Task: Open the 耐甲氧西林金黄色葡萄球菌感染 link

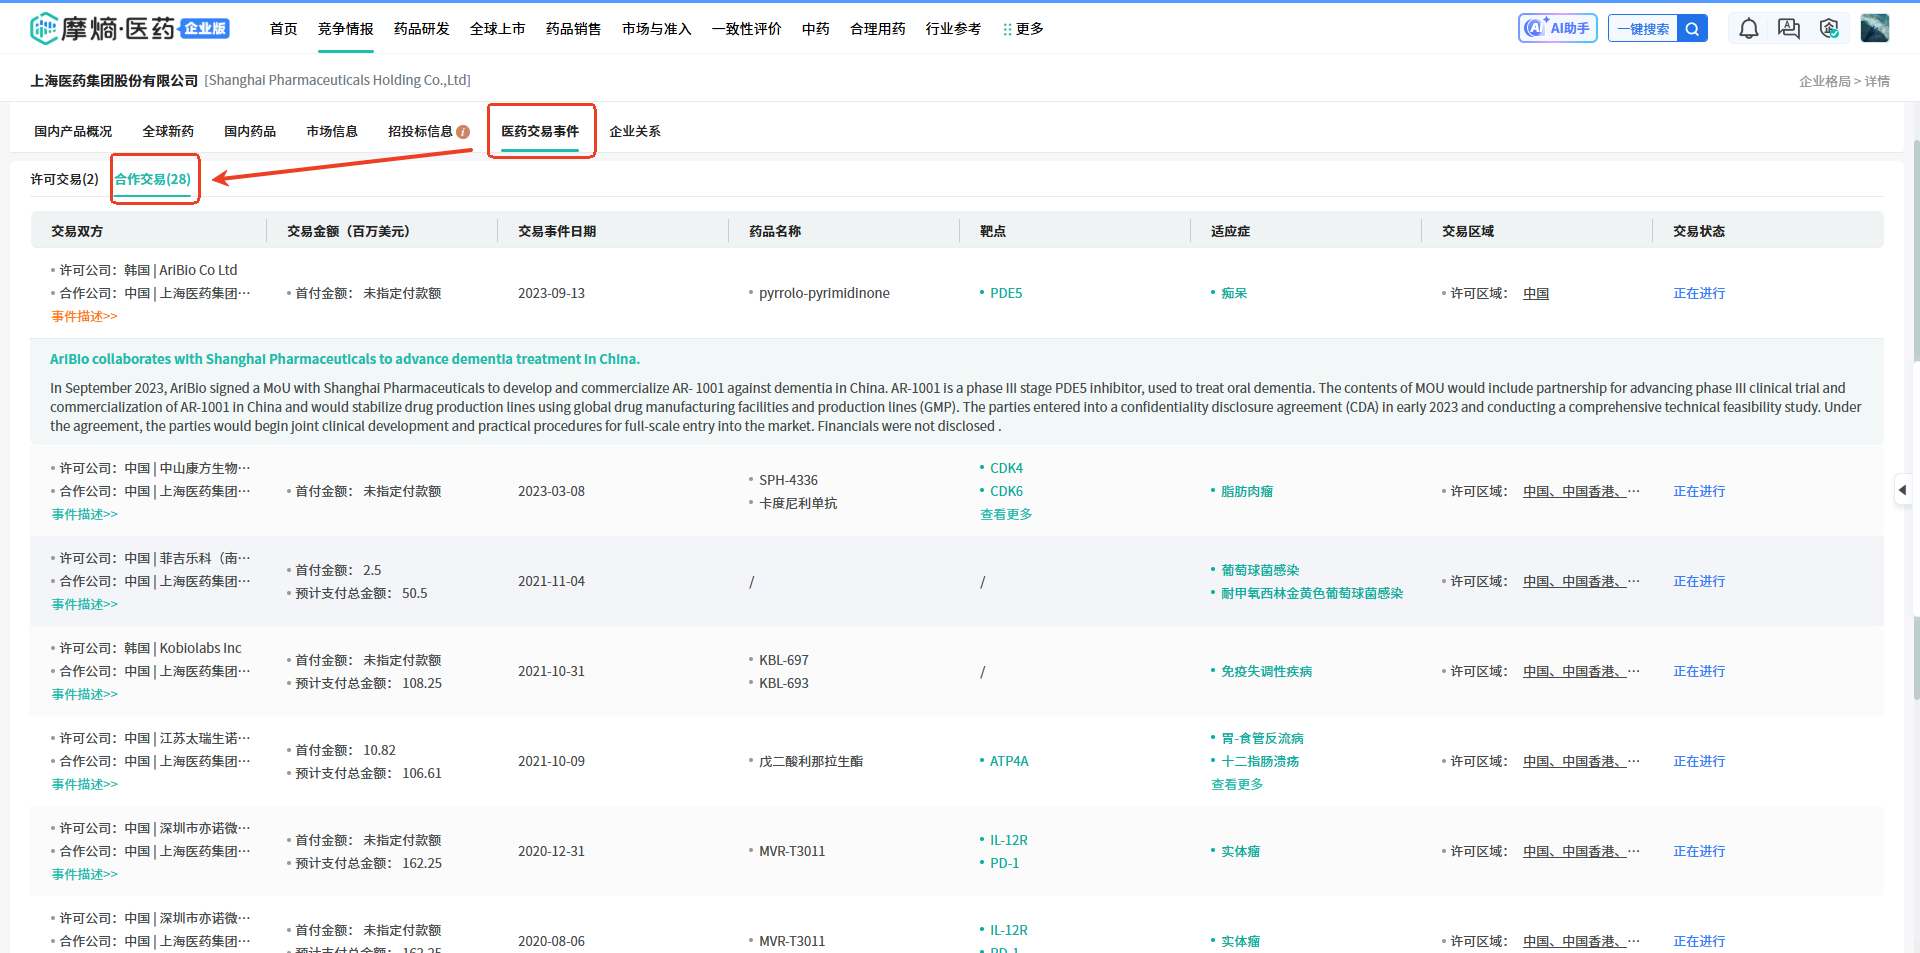Action: pyautogui.click(x=1312, y=593)
